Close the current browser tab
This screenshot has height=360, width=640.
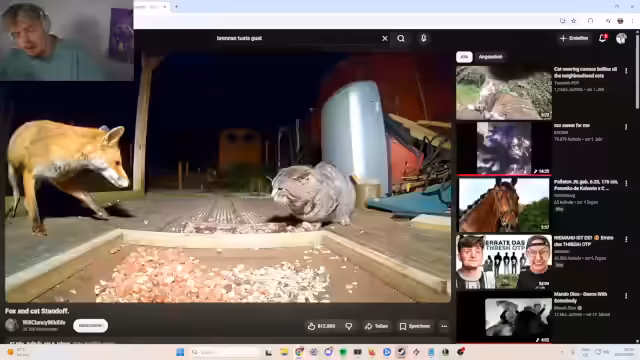point(164,7)
